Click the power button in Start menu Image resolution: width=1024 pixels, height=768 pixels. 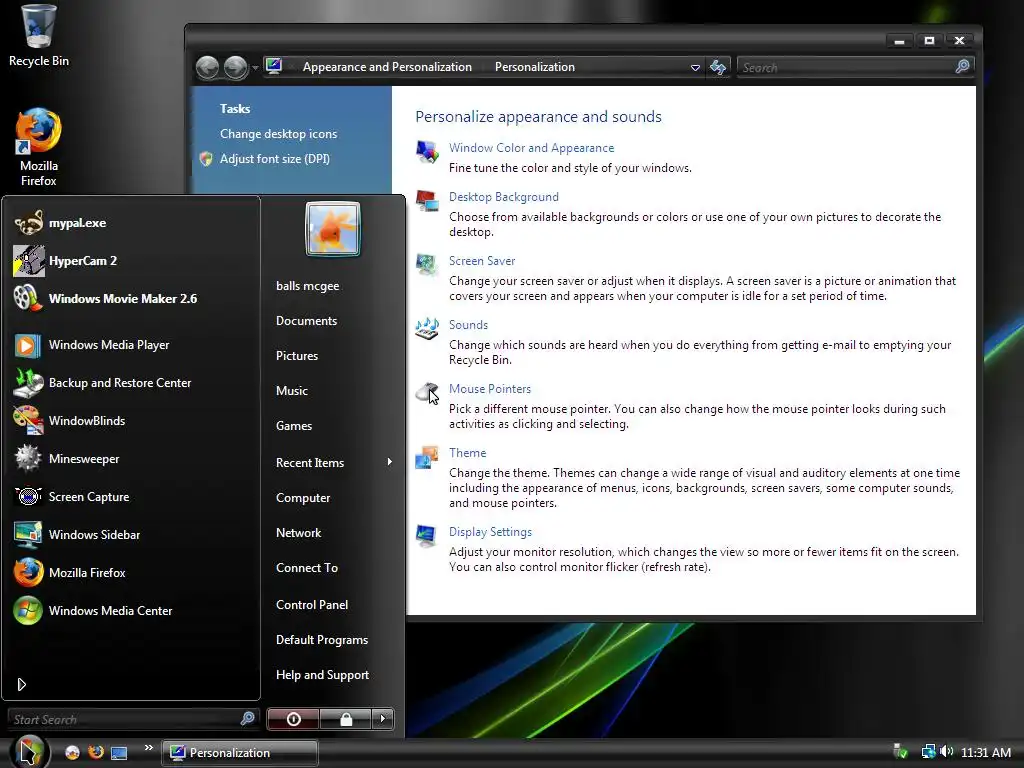(293, 719)
